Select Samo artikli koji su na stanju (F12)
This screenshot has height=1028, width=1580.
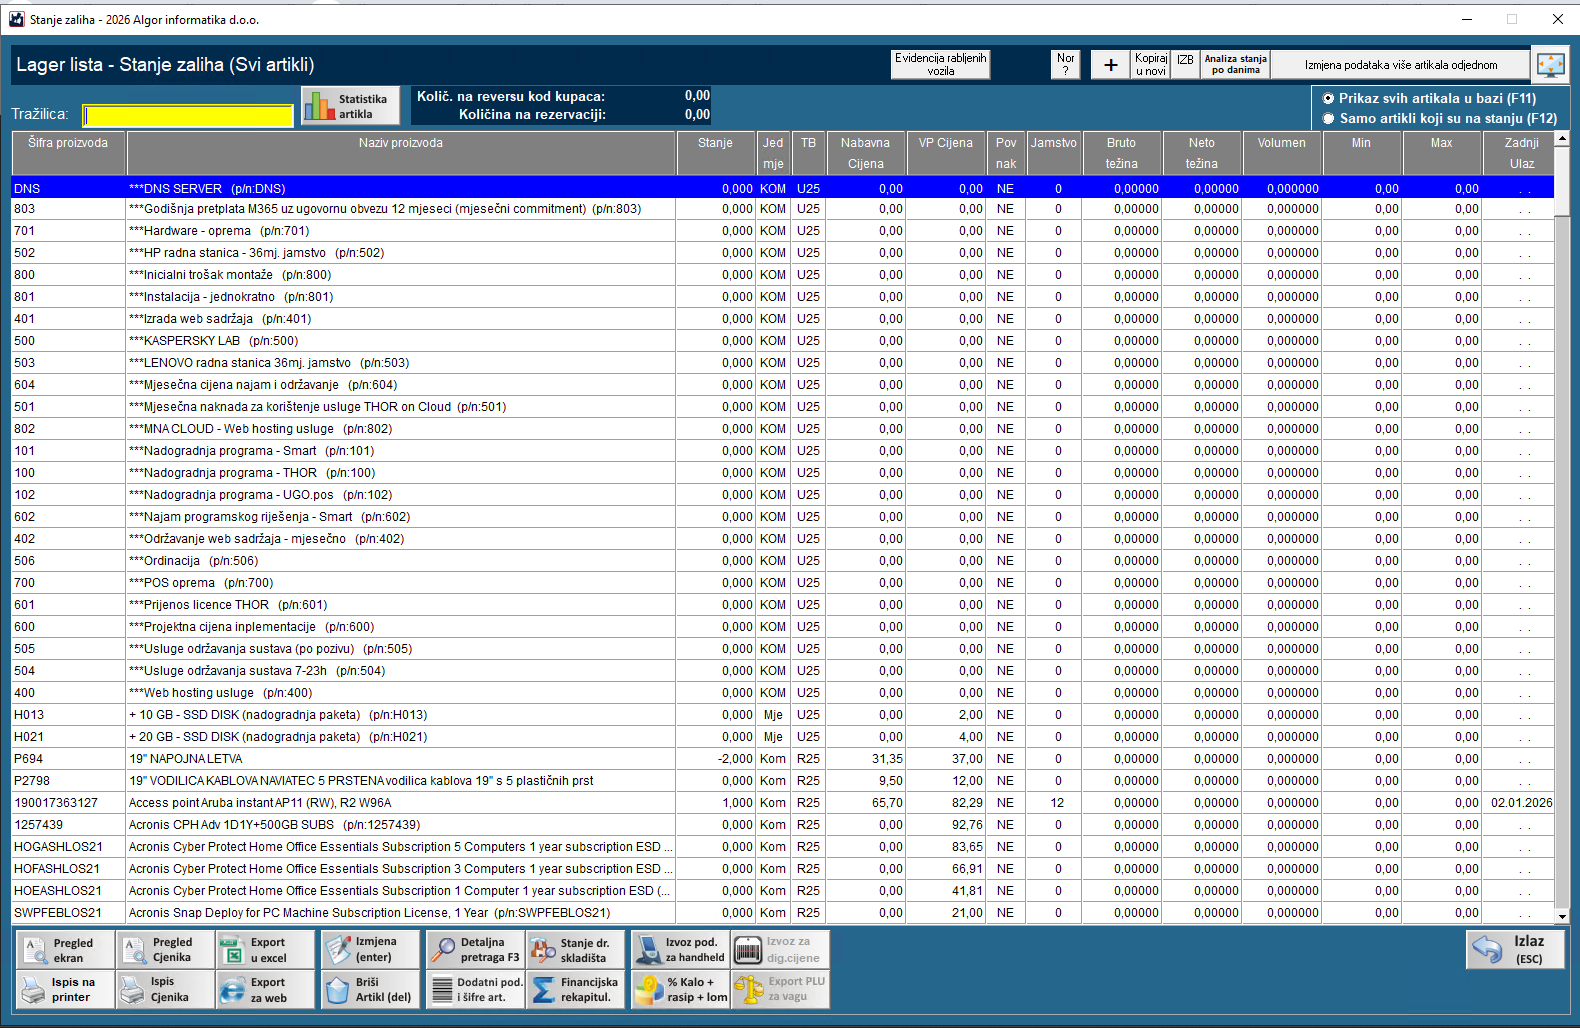coord(1439,118)
